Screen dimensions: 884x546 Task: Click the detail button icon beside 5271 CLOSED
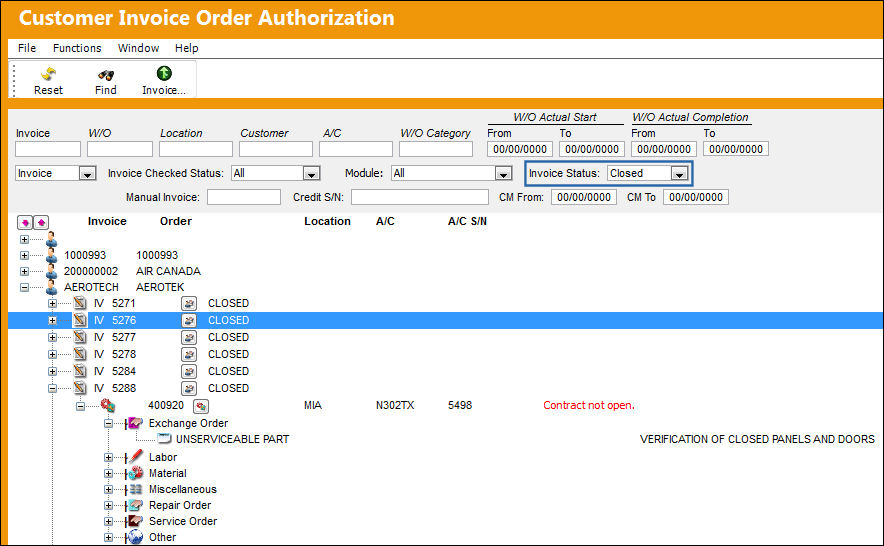click(189, 303)
